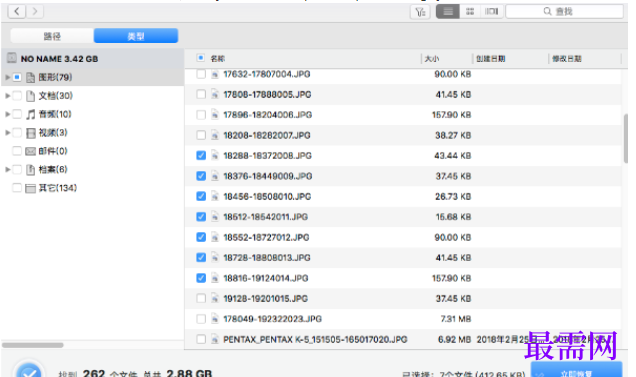Uncheck the box for 18288-18372008.JPG

(x=201, y=155)
